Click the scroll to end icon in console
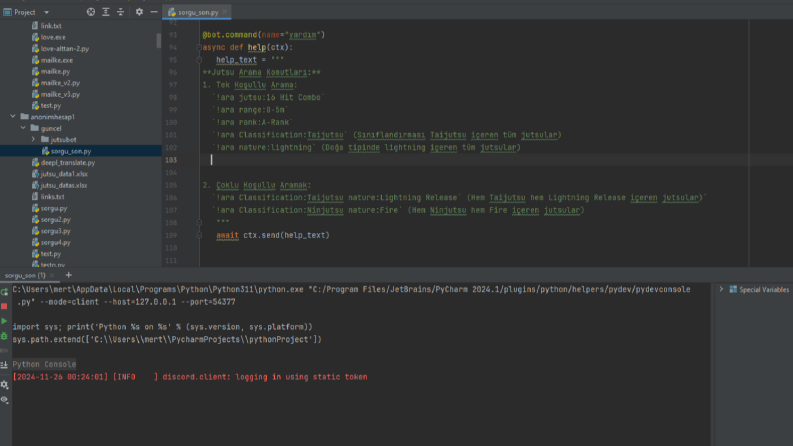This screenshot has height=446, width=793. coord(5,365)
